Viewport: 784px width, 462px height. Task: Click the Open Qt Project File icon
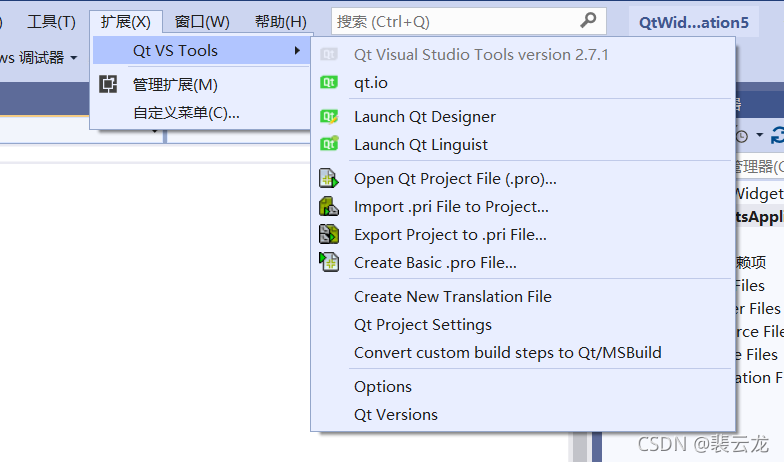click(x=329, y=178)
